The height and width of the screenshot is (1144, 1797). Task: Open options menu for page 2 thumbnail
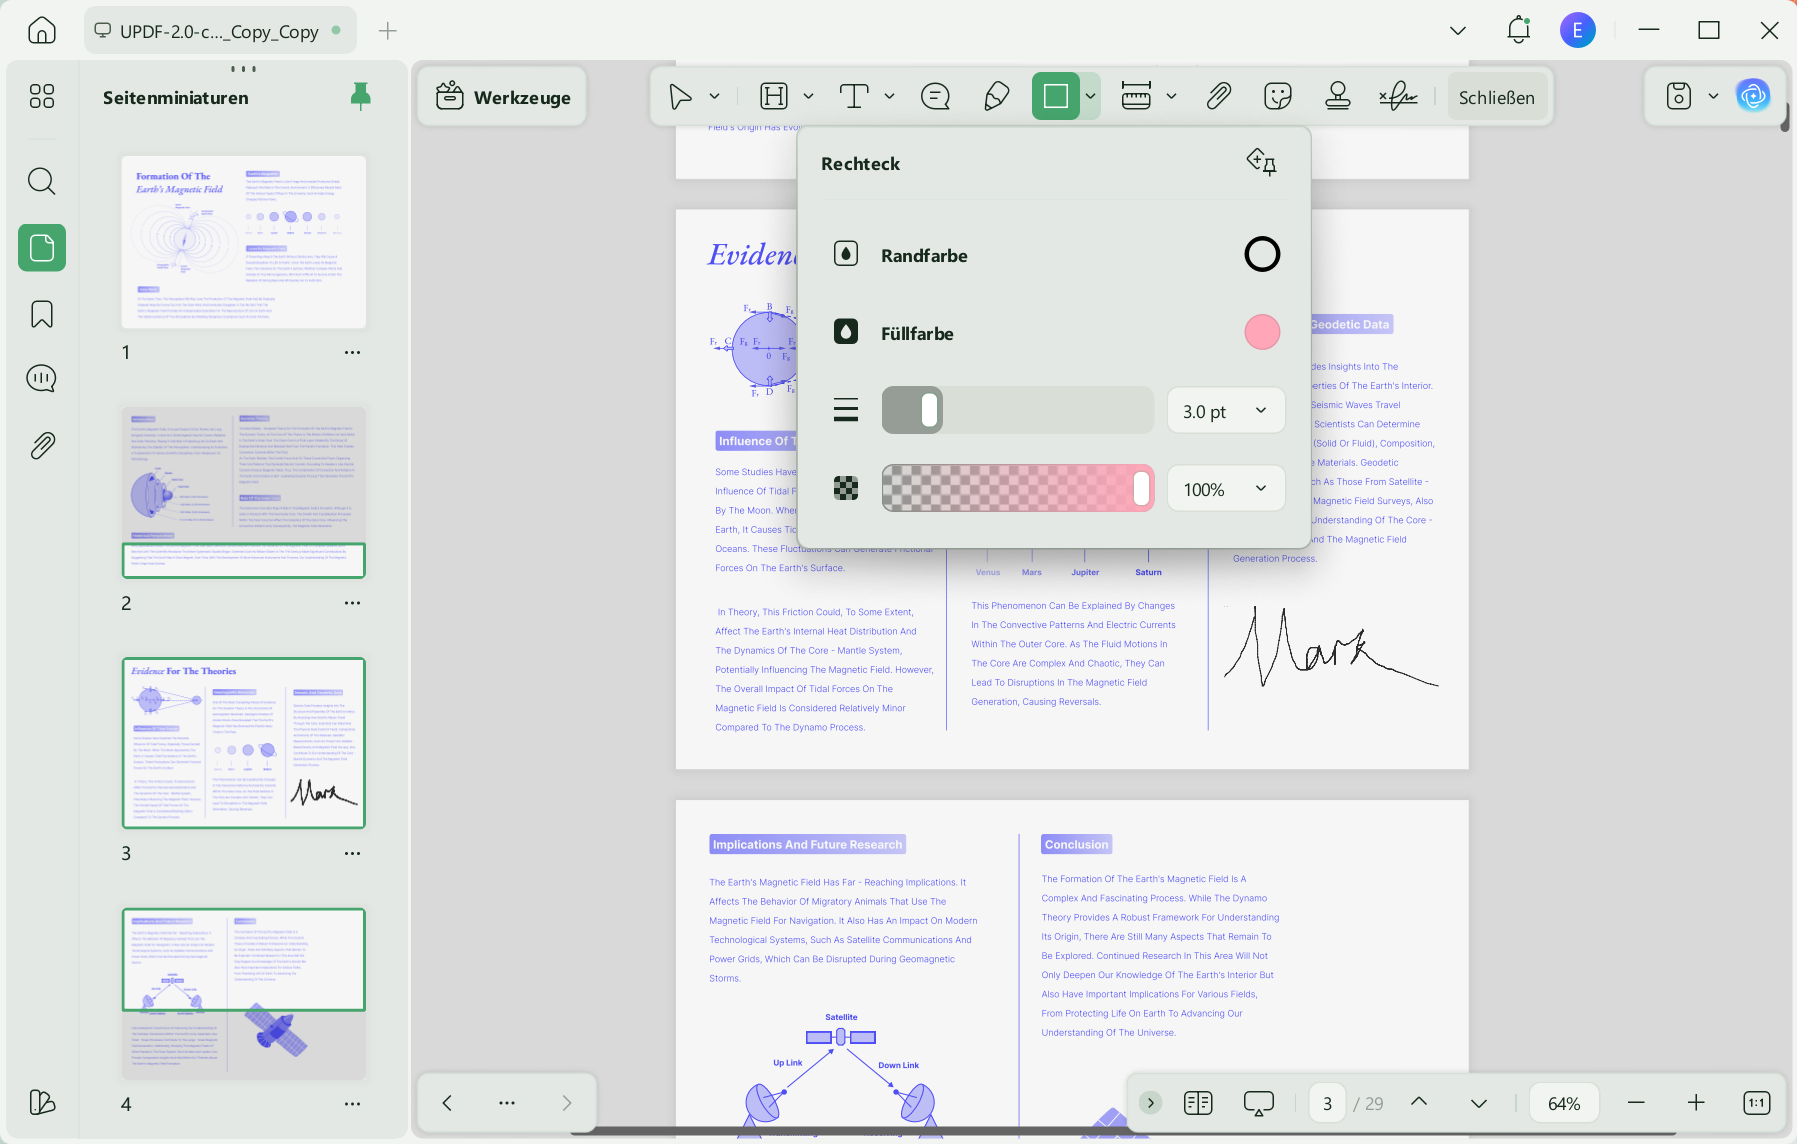352,603
